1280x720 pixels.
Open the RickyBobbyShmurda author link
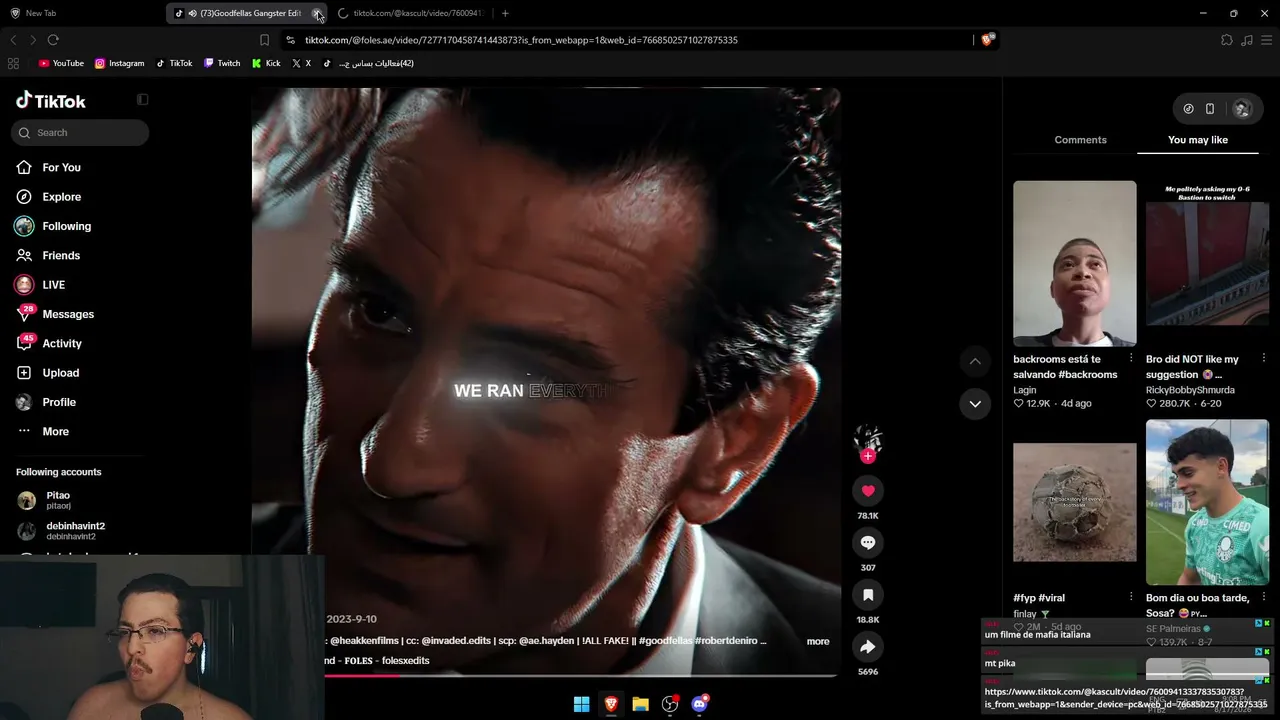pos(1190,390)
